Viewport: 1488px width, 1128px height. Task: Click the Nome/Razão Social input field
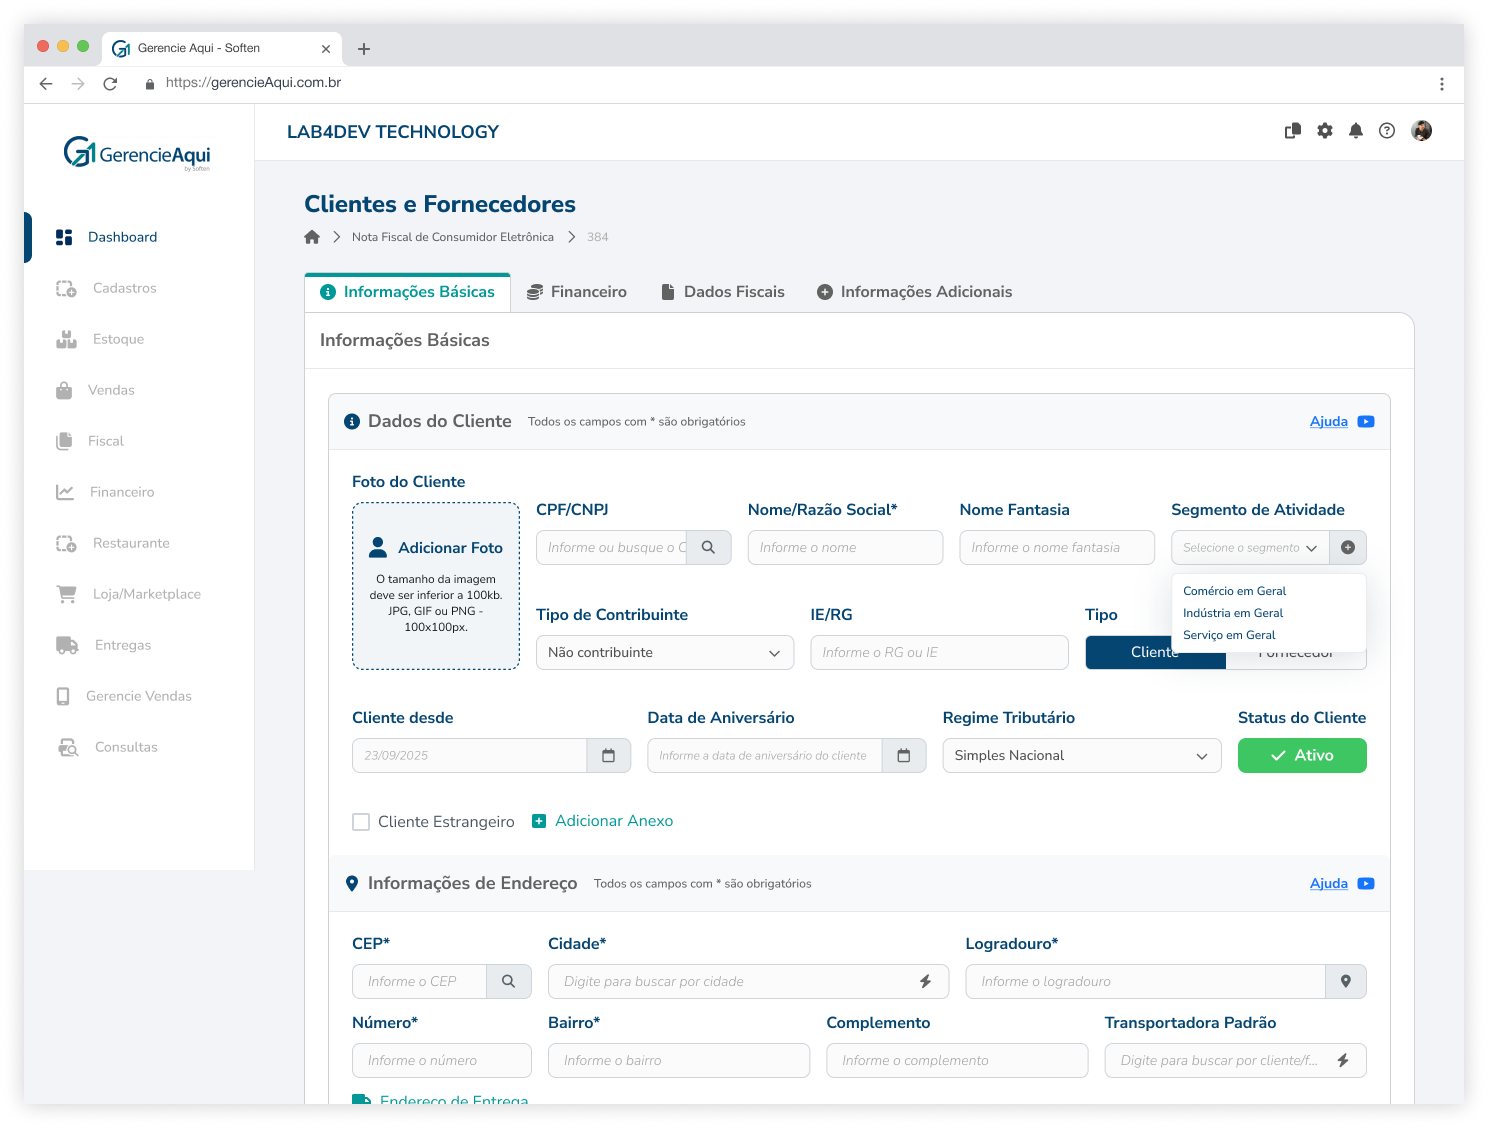coord(844,548)
